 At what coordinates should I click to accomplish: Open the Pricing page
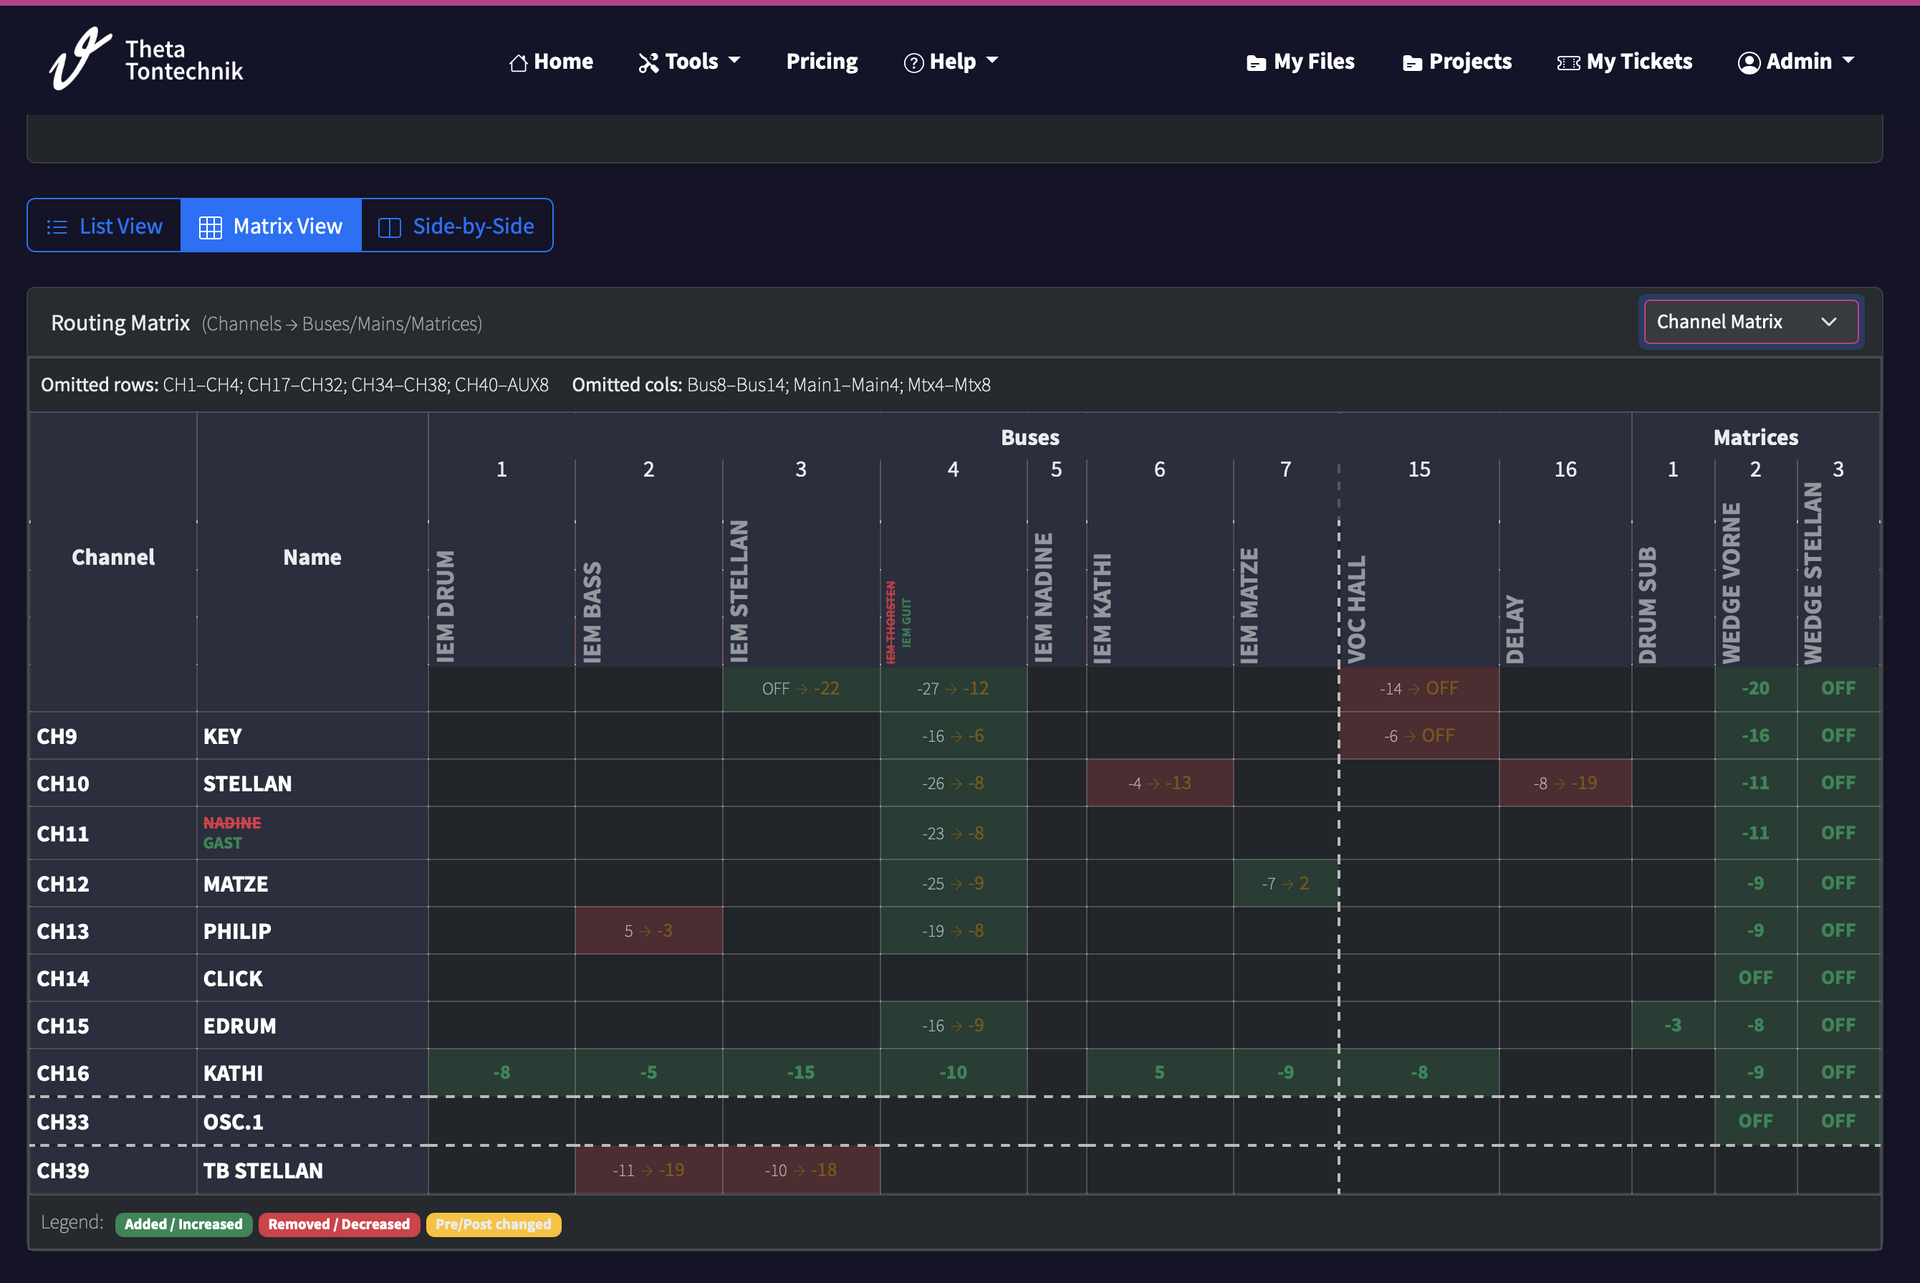click(x=822, y=62)
